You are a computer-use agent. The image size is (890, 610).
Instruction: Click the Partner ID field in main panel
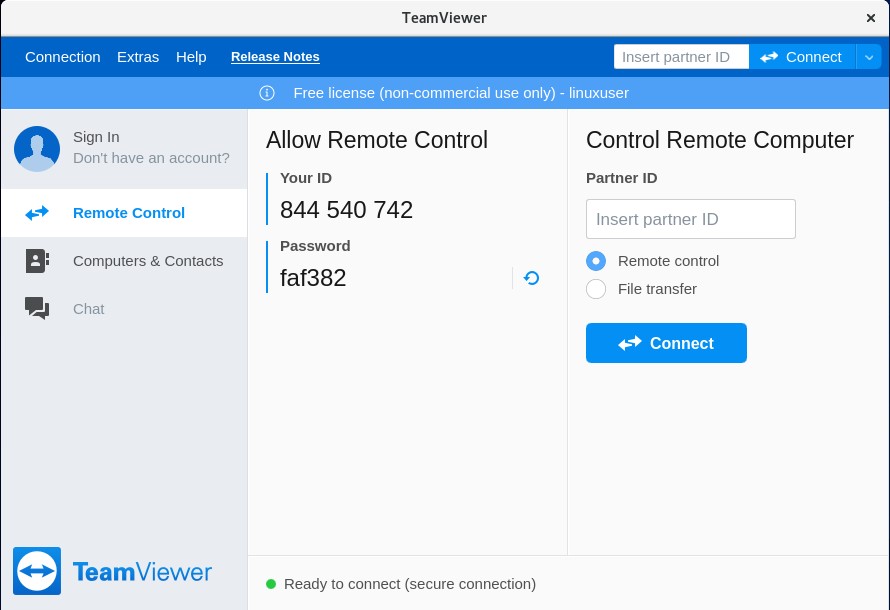(x=690, y=219)
